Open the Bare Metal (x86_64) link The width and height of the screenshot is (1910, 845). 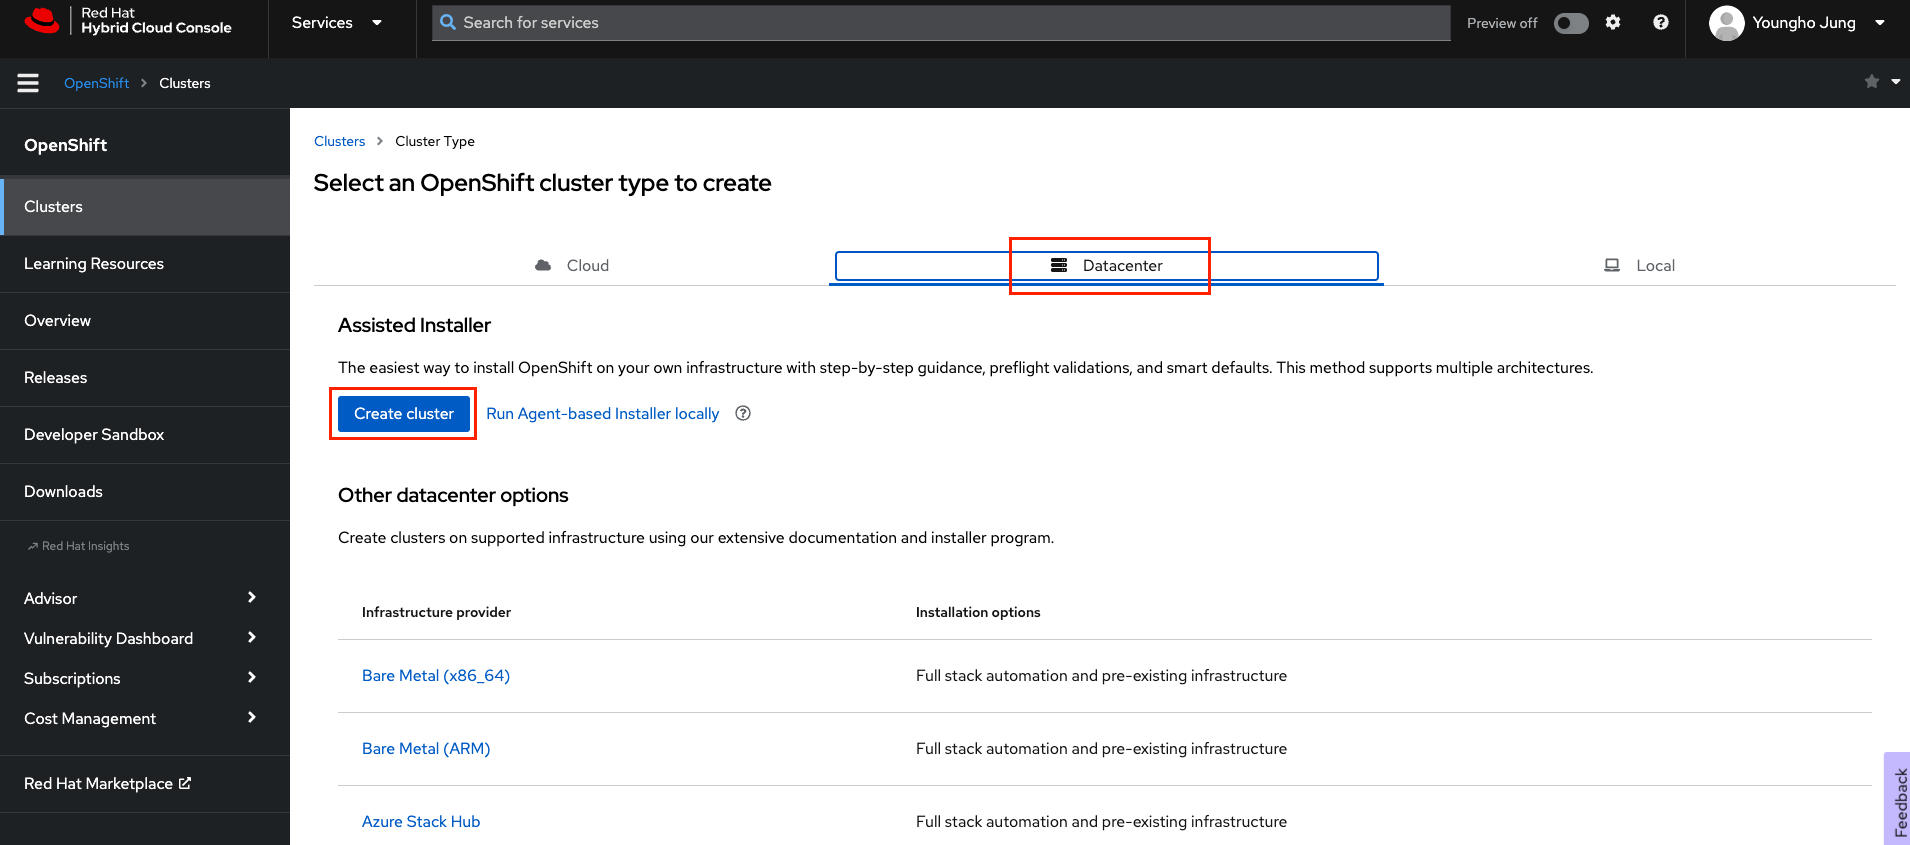pyautogui.click(x=436, y=676)
